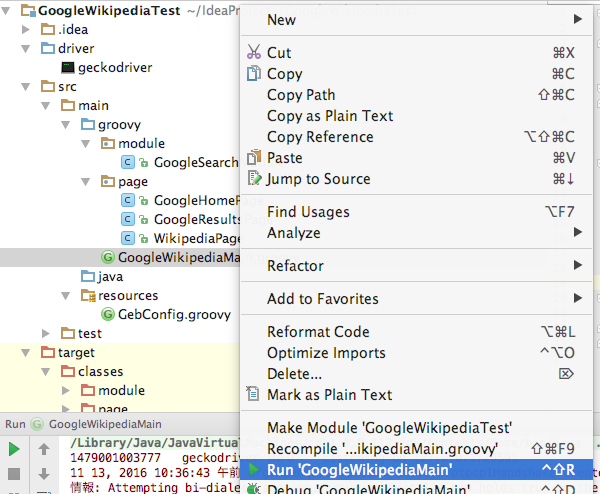Open the New submenu
600x494 pixels.
tap(416, 19)
